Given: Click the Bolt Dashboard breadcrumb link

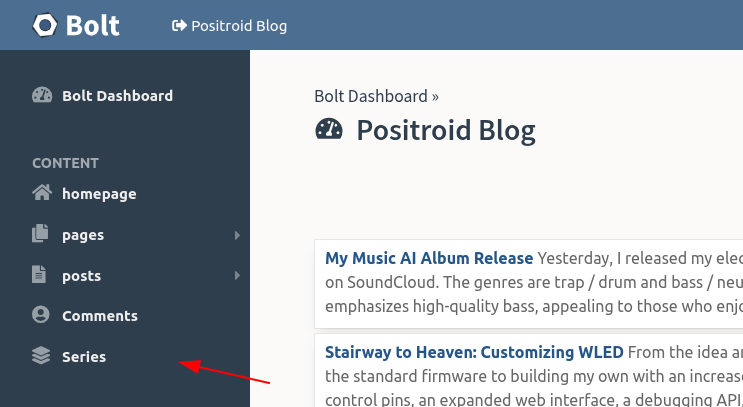Looking at the screenshot, I should (x=371, y=96).
